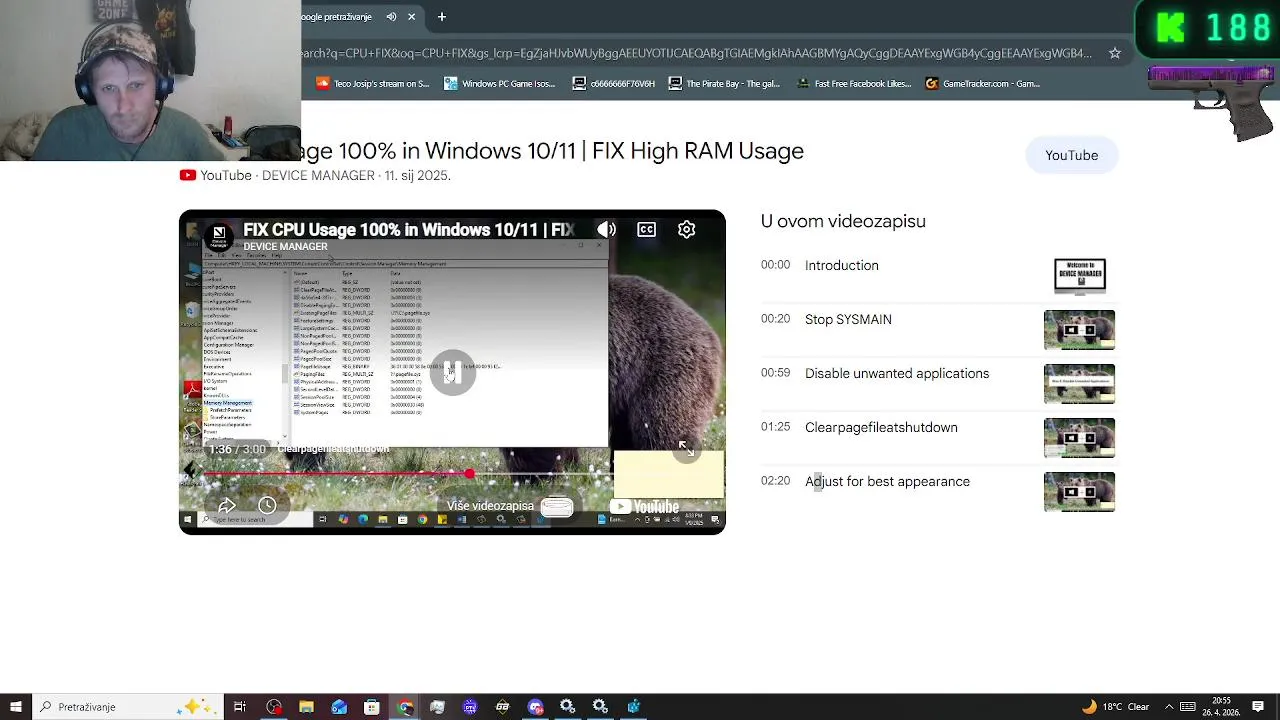Open Microsoft Store on taskbar
This screenshot has height=720, width=1280.
point(372,707)
